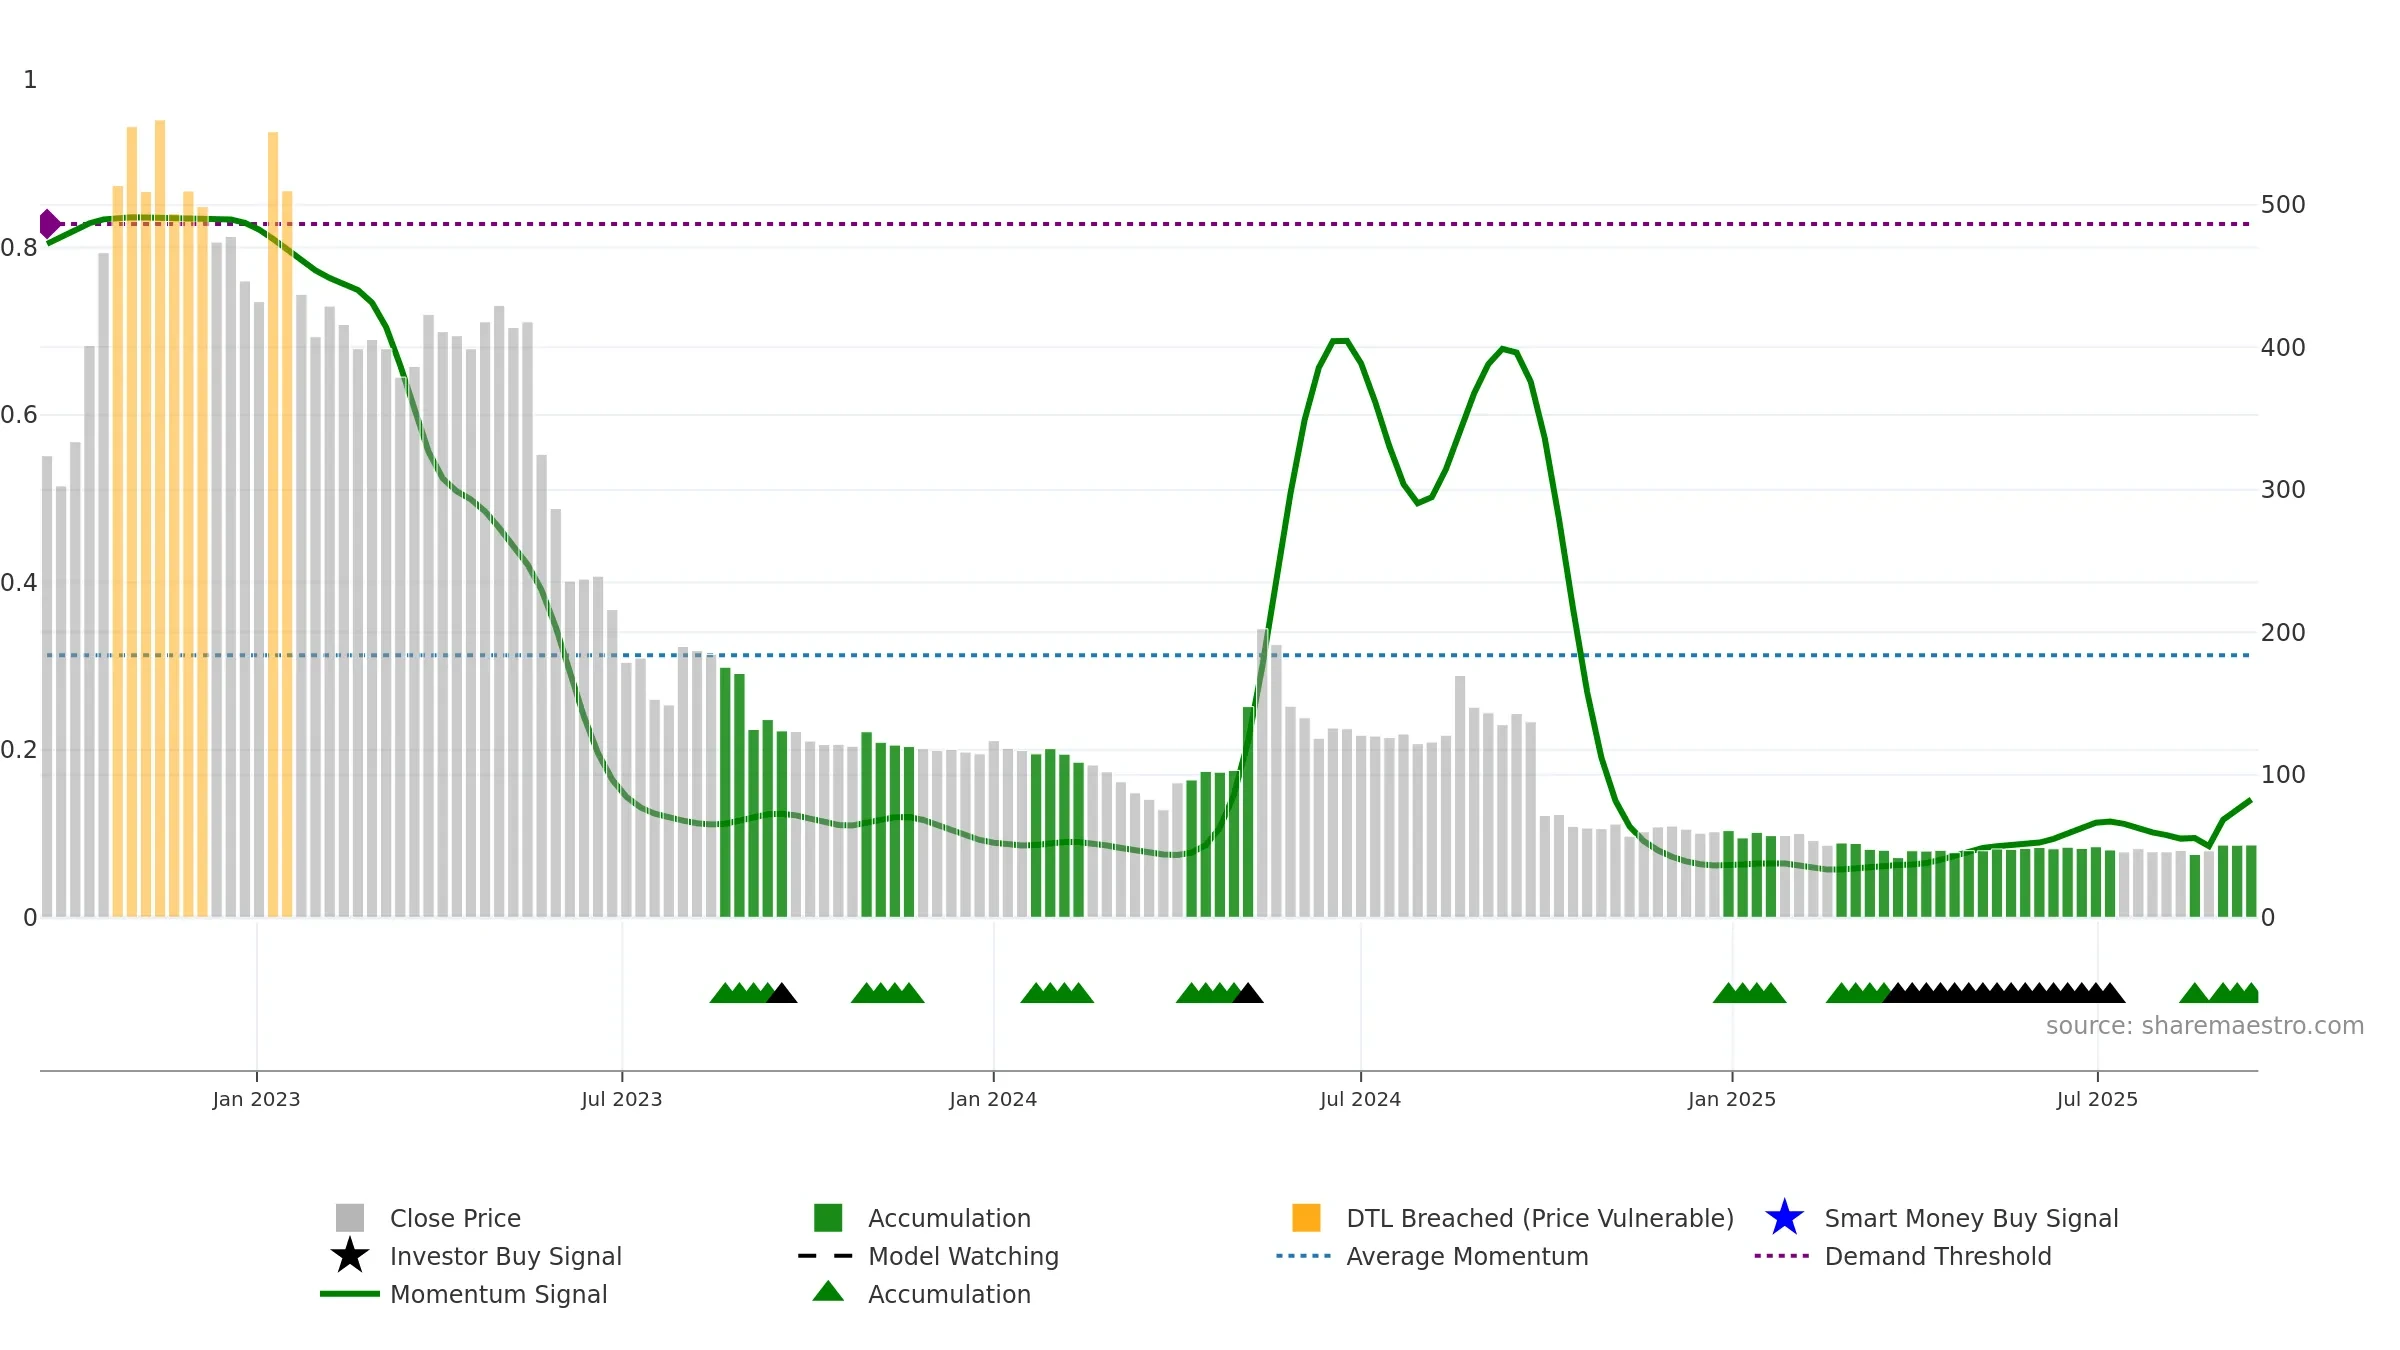Click the 400 right axis value
2400x1350 pixels.
coord(2283,348)
